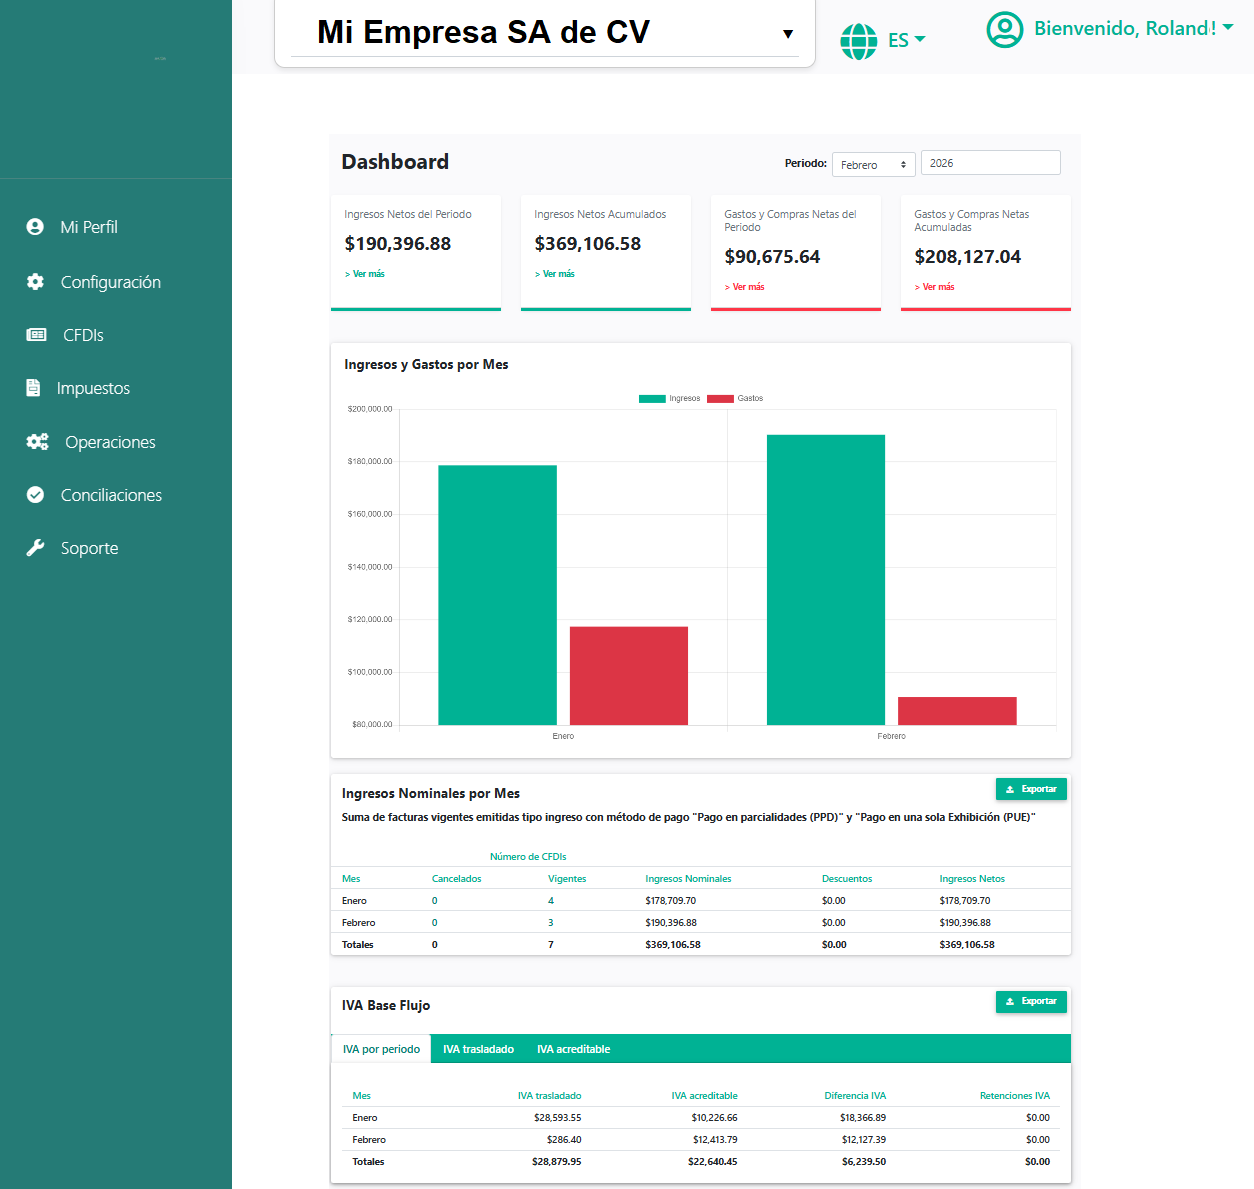
Task: Click Exportar in the IVA Base Flujo panel
Action: [x=1031, y=1001]
